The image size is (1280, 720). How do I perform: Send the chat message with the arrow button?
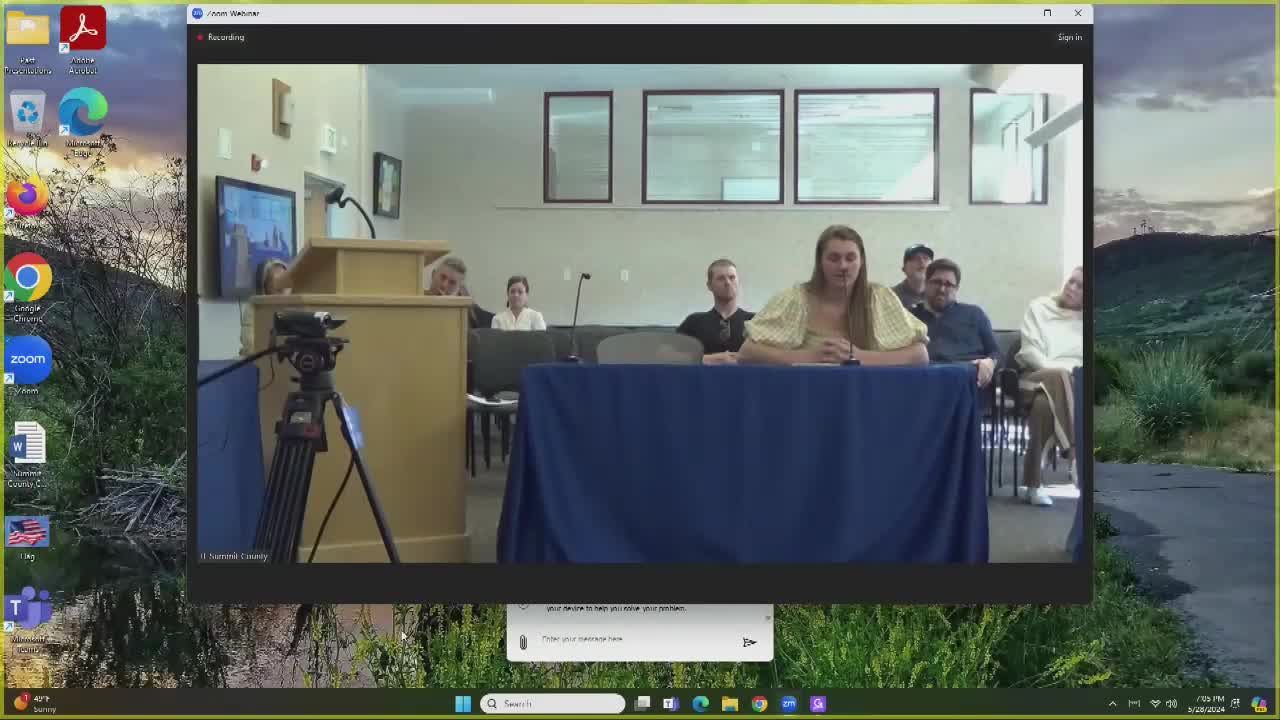[x=749, y=642]
